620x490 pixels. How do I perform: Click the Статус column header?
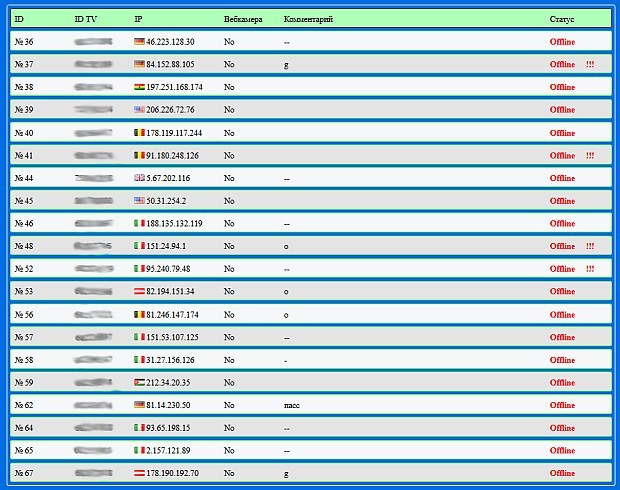click(x=561, y=19)
